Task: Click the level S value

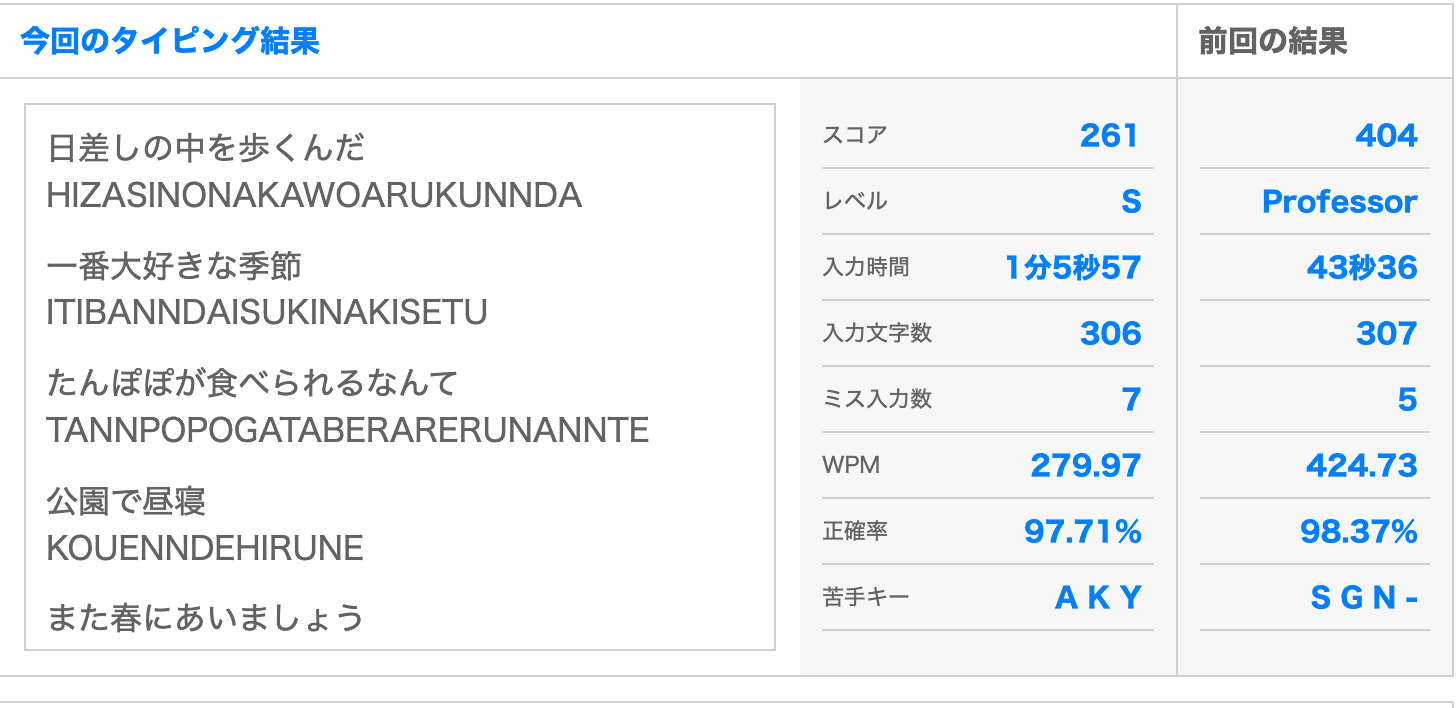Action: [1131, 202]
